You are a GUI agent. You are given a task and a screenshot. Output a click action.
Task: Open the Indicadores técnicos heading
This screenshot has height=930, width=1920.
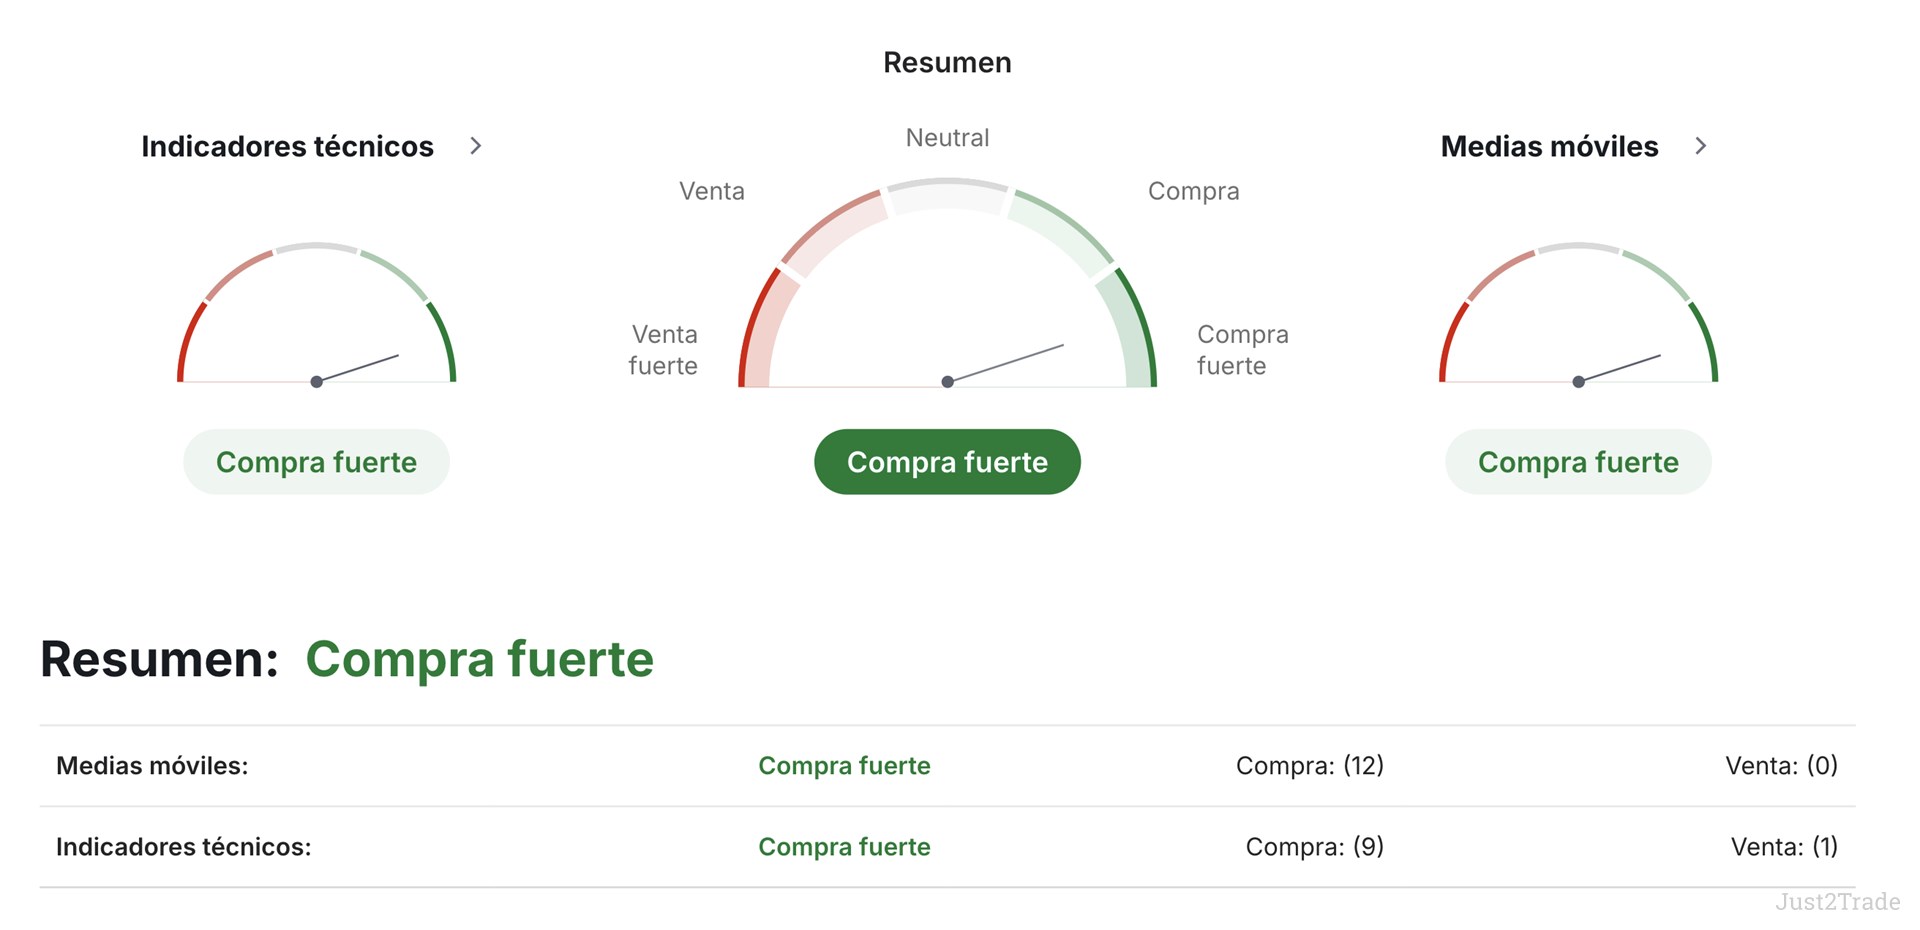pos(287,146)
